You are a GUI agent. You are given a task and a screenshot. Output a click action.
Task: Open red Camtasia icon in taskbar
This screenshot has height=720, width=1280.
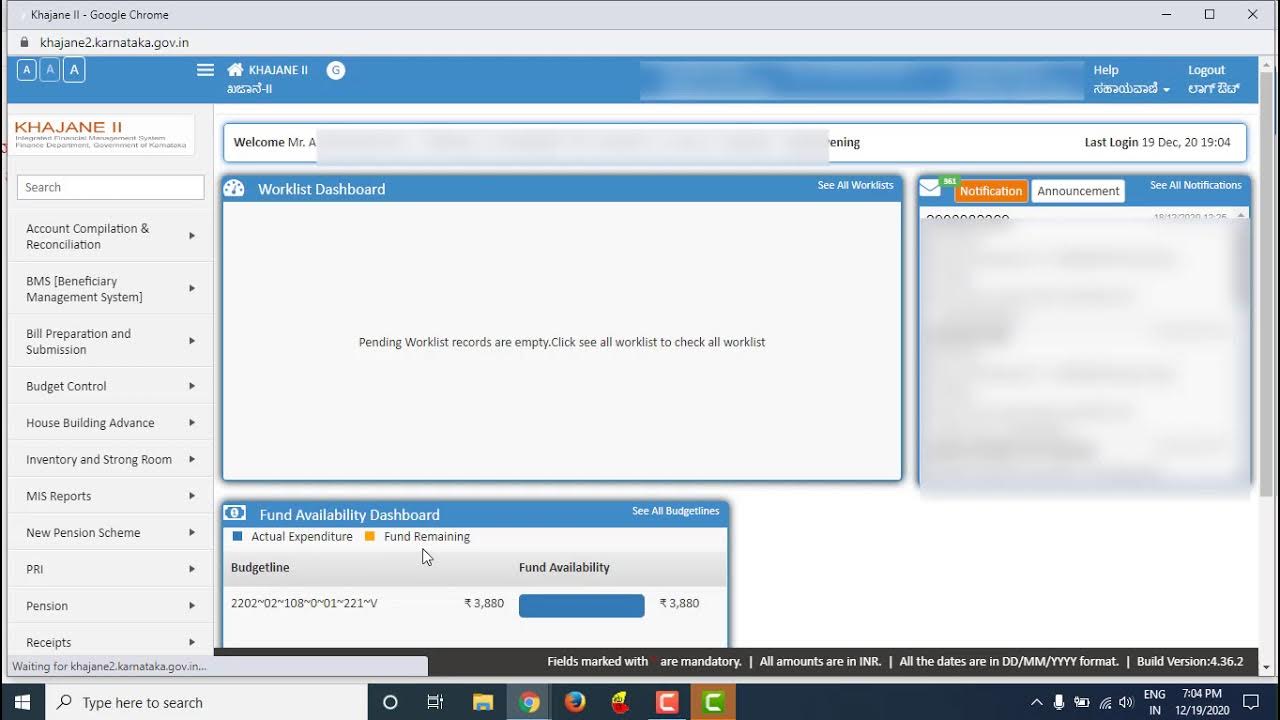[667, 702]
